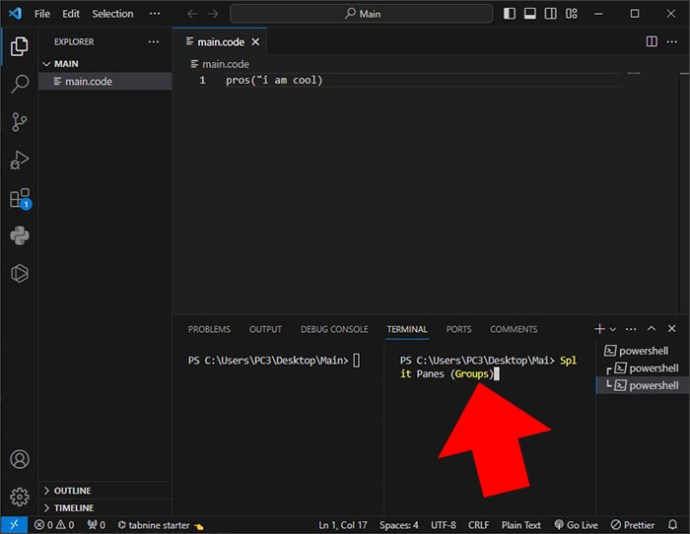Change indentation via Spaces: 4
This screenshot has height=534, width=690.
[399, 525]
